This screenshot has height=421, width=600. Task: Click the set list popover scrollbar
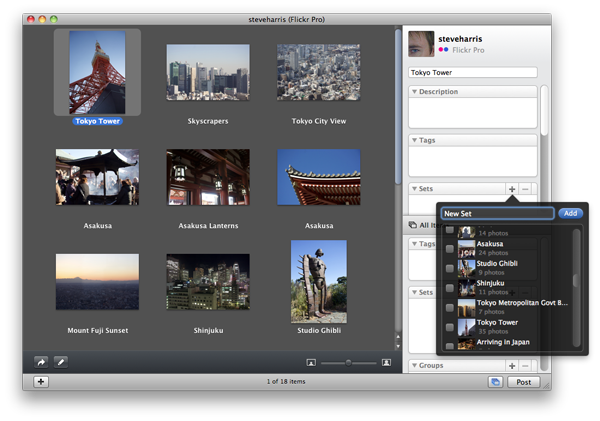(576, 280)
